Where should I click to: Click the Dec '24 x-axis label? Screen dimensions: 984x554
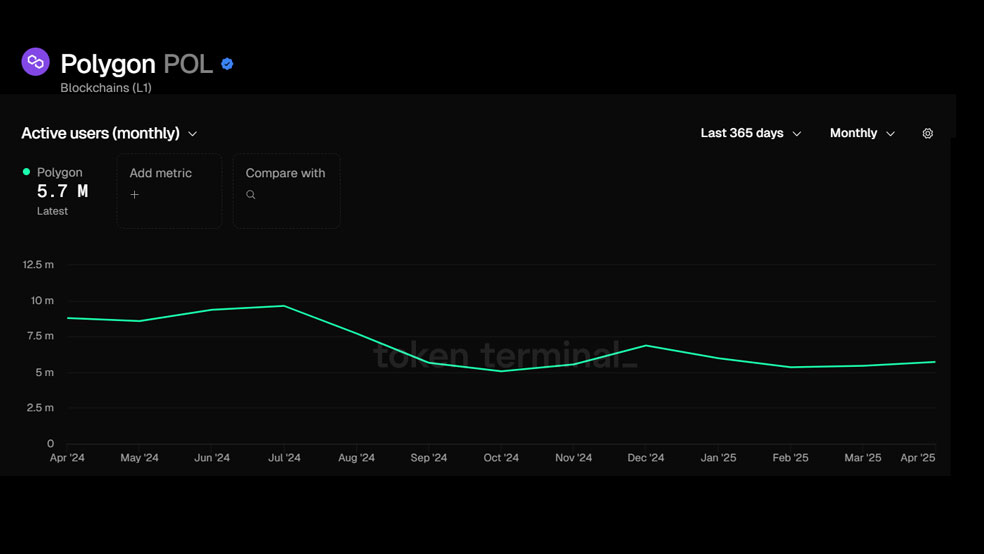(x=646, y=458)
